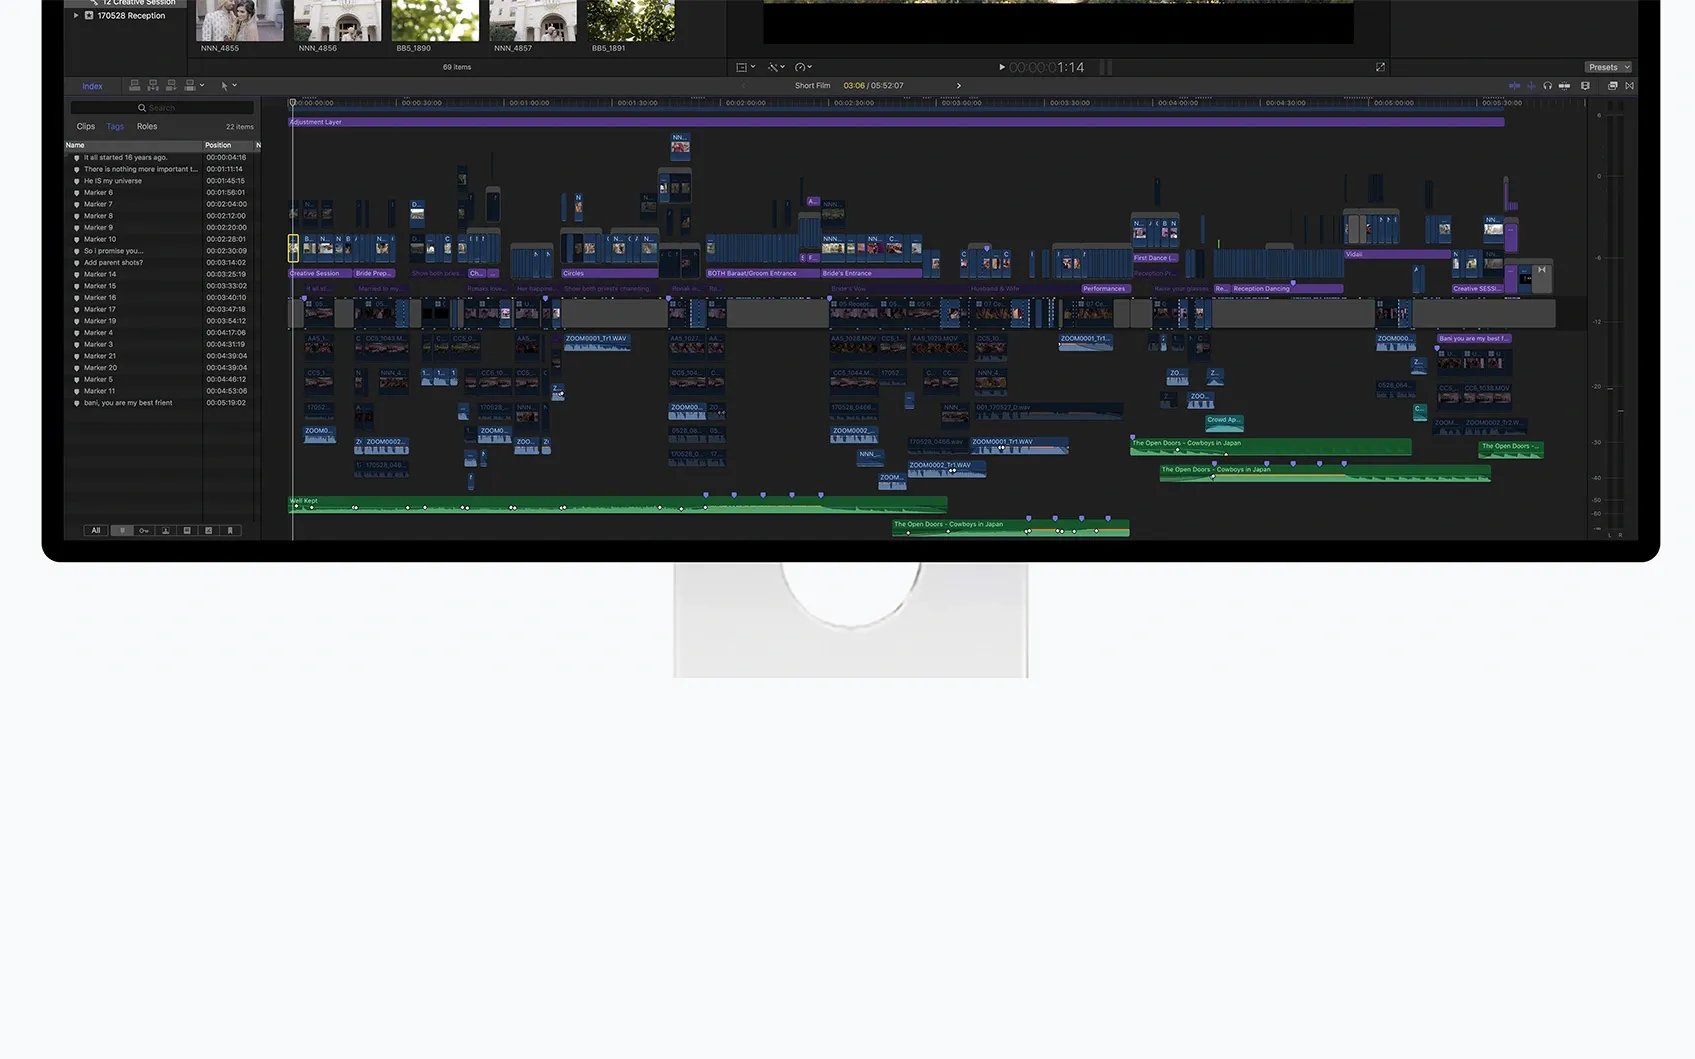This screenshot has height=1059, width=1695.
Task: Toggle audio skimming in the timeline
Action: pos(1531,86)
